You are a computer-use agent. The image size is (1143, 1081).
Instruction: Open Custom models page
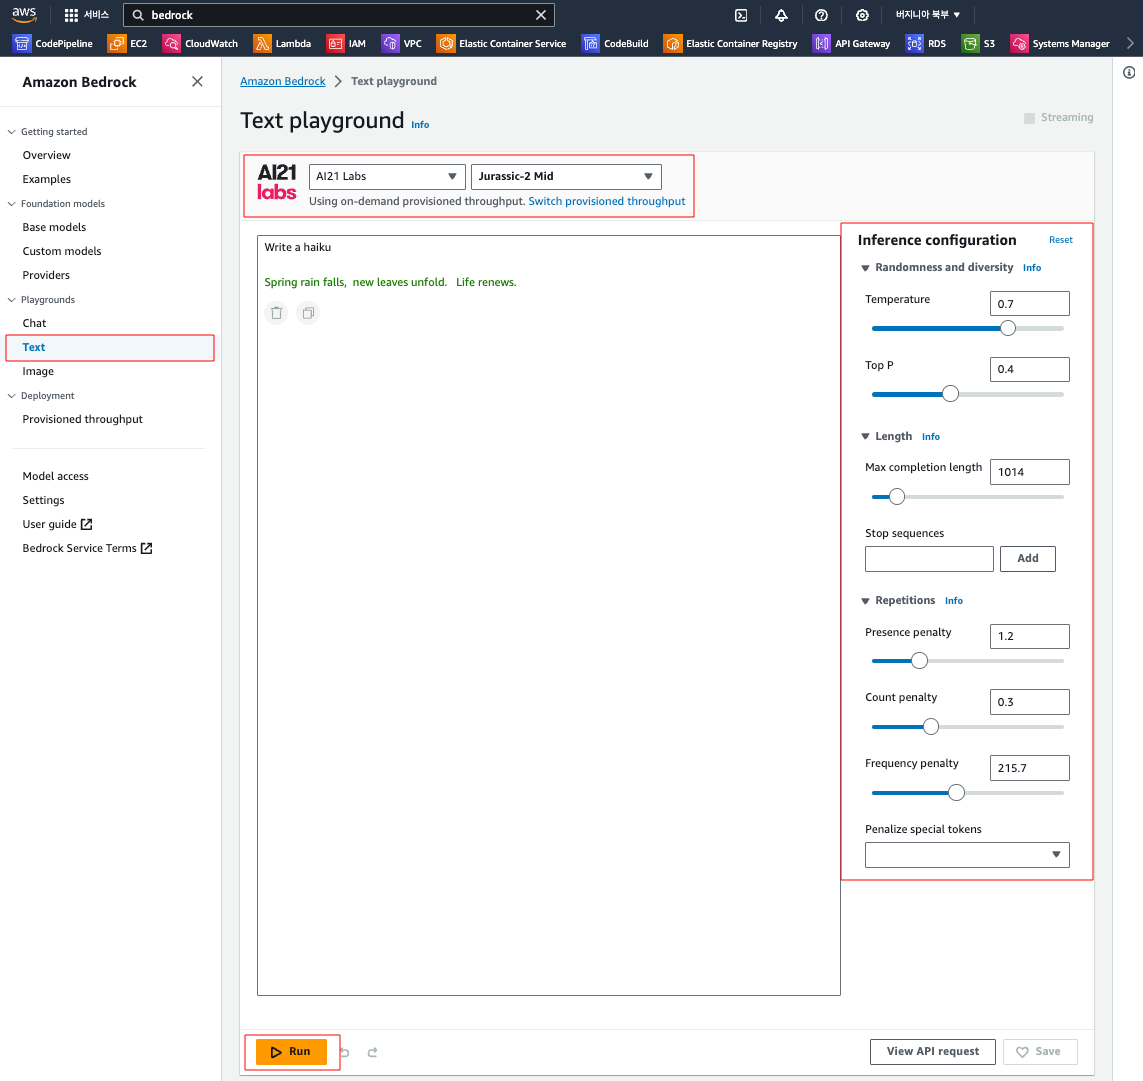pos(62,251)
